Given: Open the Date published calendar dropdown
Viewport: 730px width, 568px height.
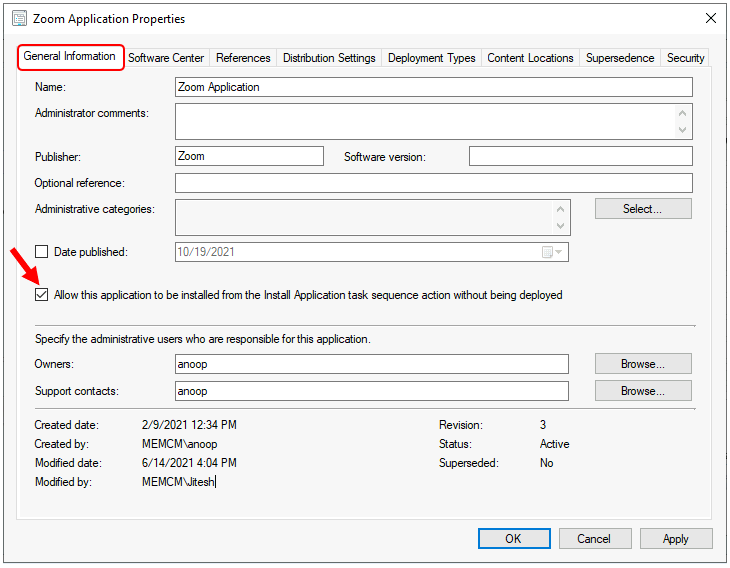Looking at the screenshot, I should tap(553, 253).
